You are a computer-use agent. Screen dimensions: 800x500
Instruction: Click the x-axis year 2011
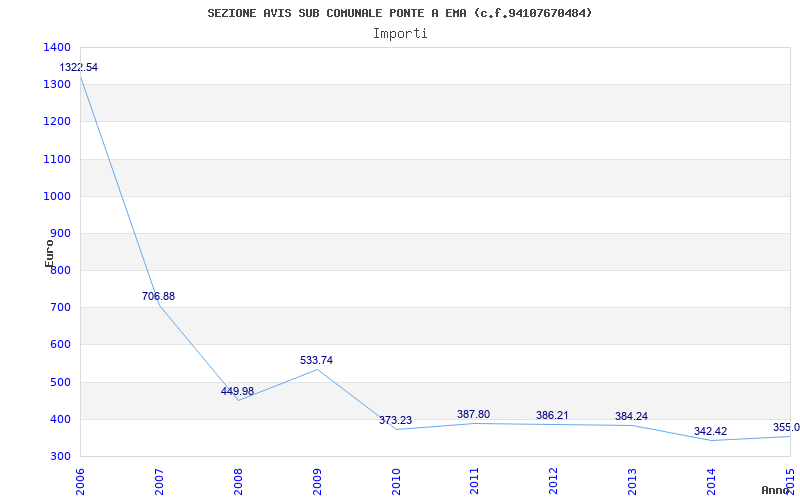pyautogui.click(x=474, y=481)
